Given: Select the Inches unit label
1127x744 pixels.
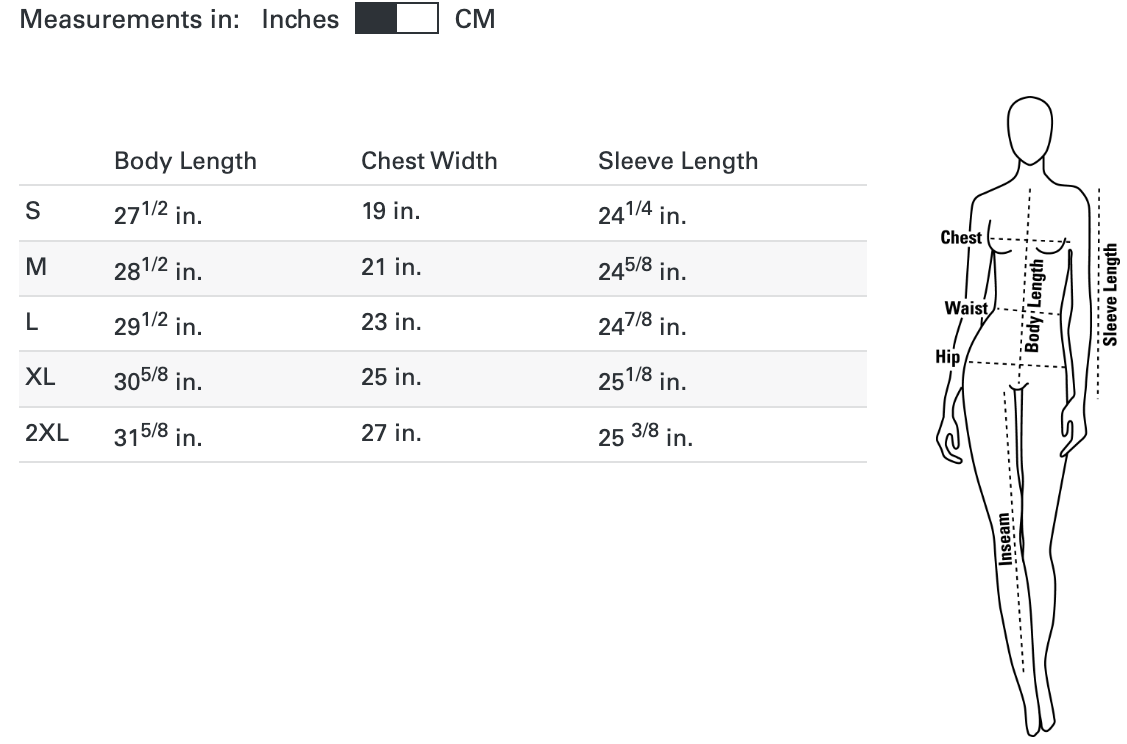Looking at the screenshot, I should (300, 19).
